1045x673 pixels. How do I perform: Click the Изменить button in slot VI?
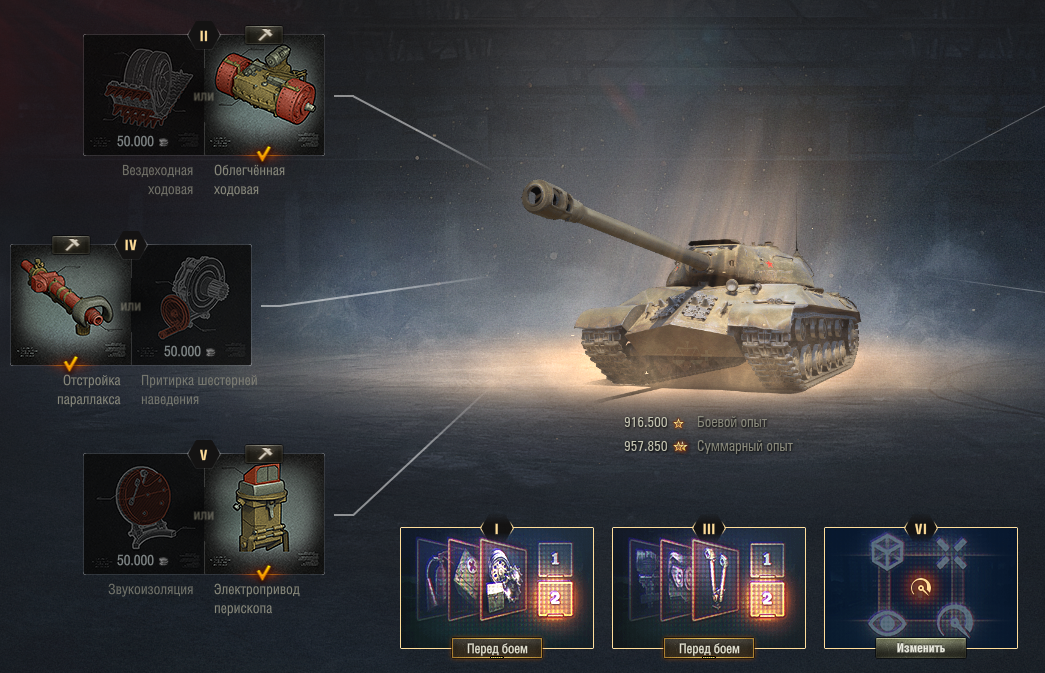click(x=920, y=648)
